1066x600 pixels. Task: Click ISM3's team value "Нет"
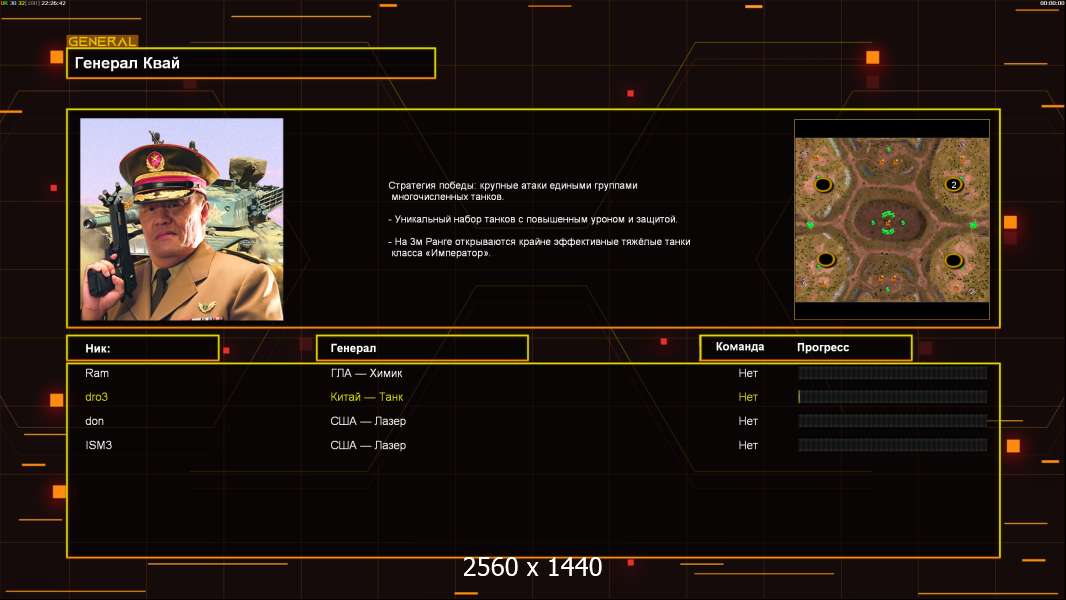click(748, 445)
